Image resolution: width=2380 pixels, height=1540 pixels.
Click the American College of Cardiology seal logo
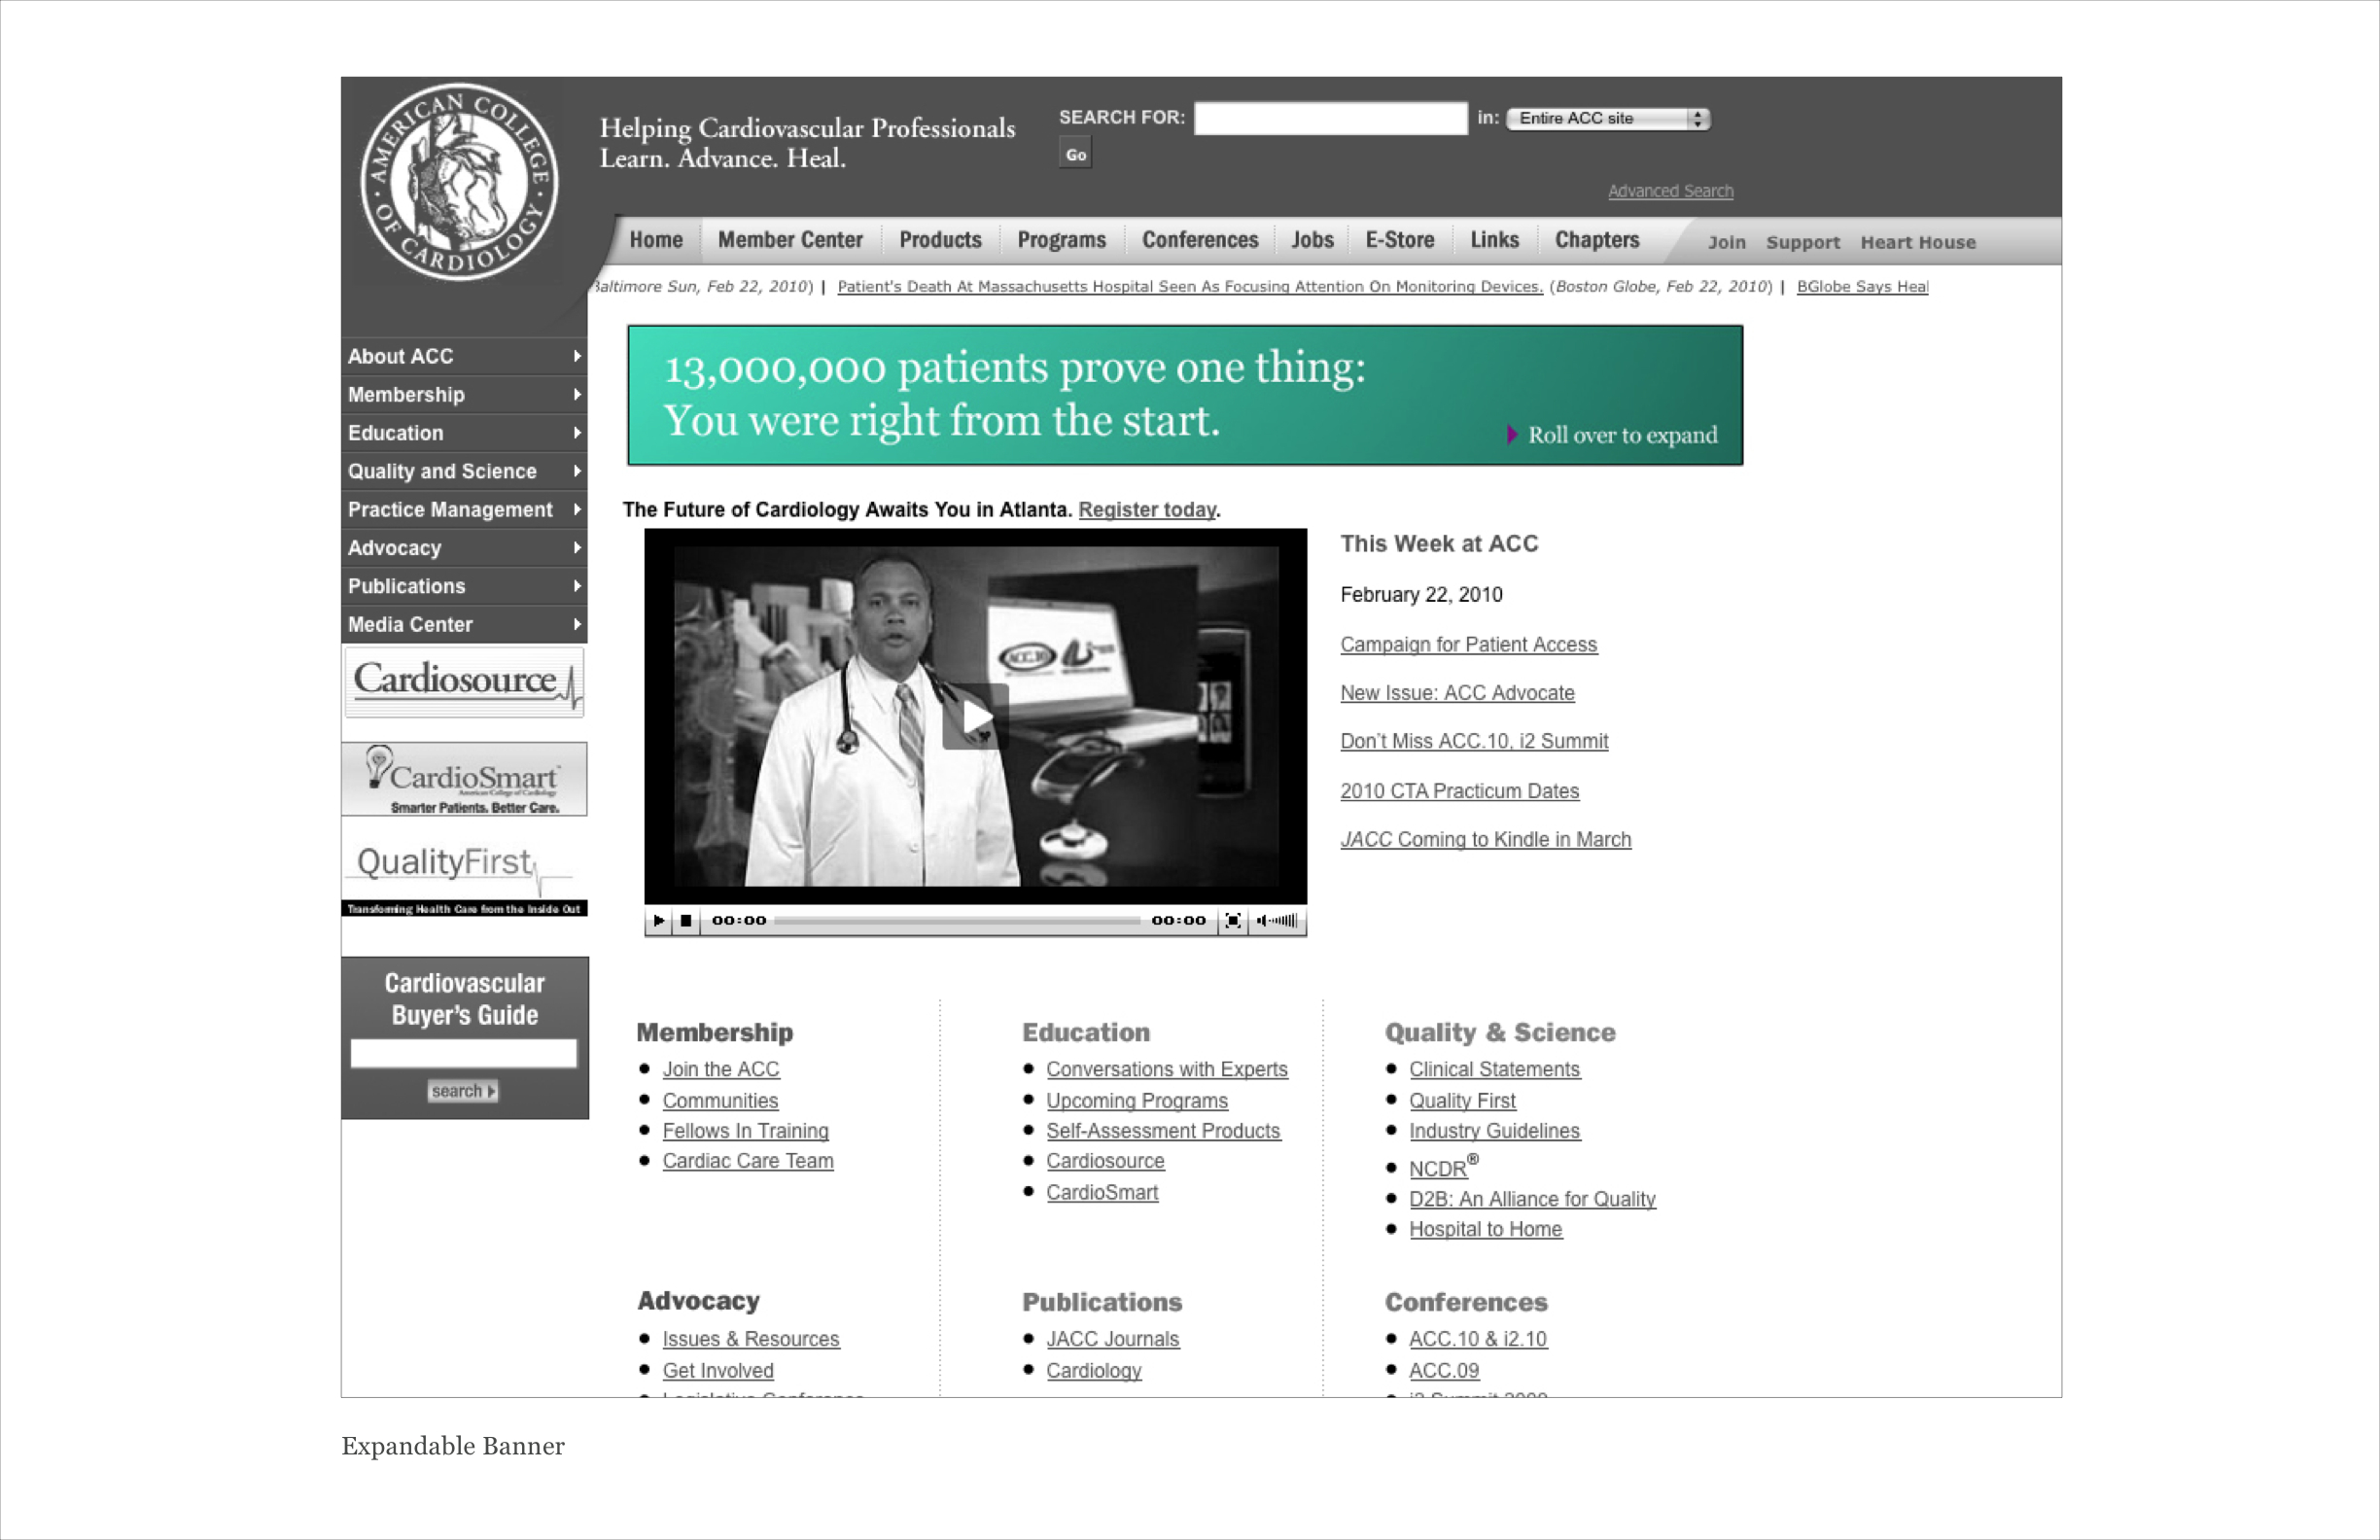459,182
